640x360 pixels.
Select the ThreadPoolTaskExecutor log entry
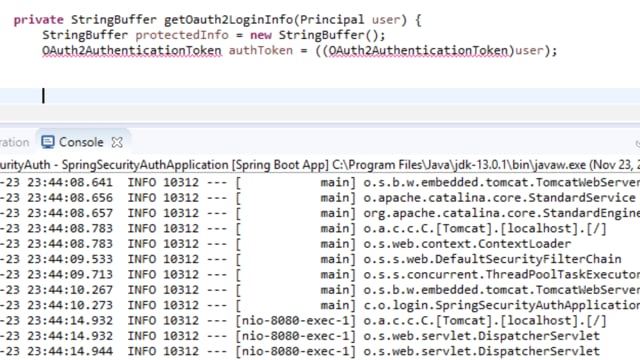pos(320,274)
